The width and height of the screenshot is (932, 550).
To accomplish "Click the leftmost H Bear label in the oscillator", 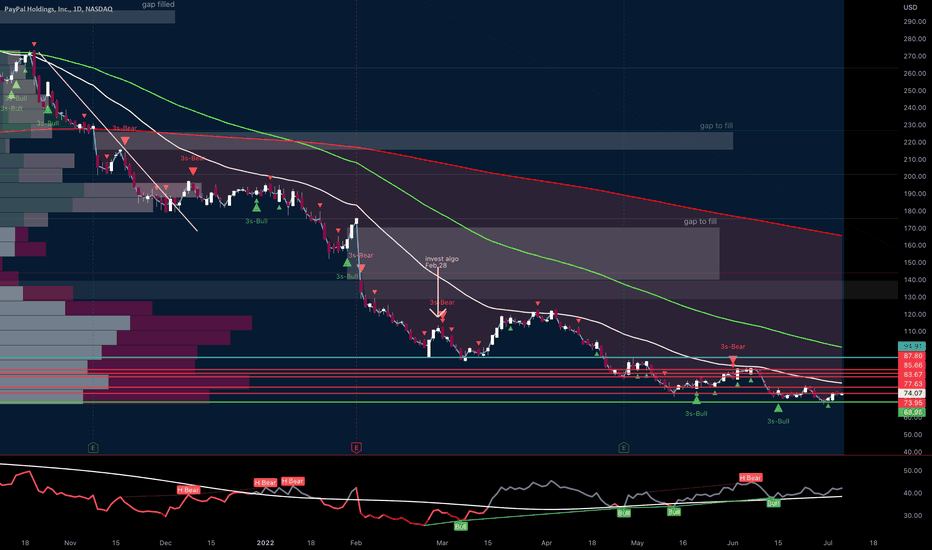I will (188, 490).
